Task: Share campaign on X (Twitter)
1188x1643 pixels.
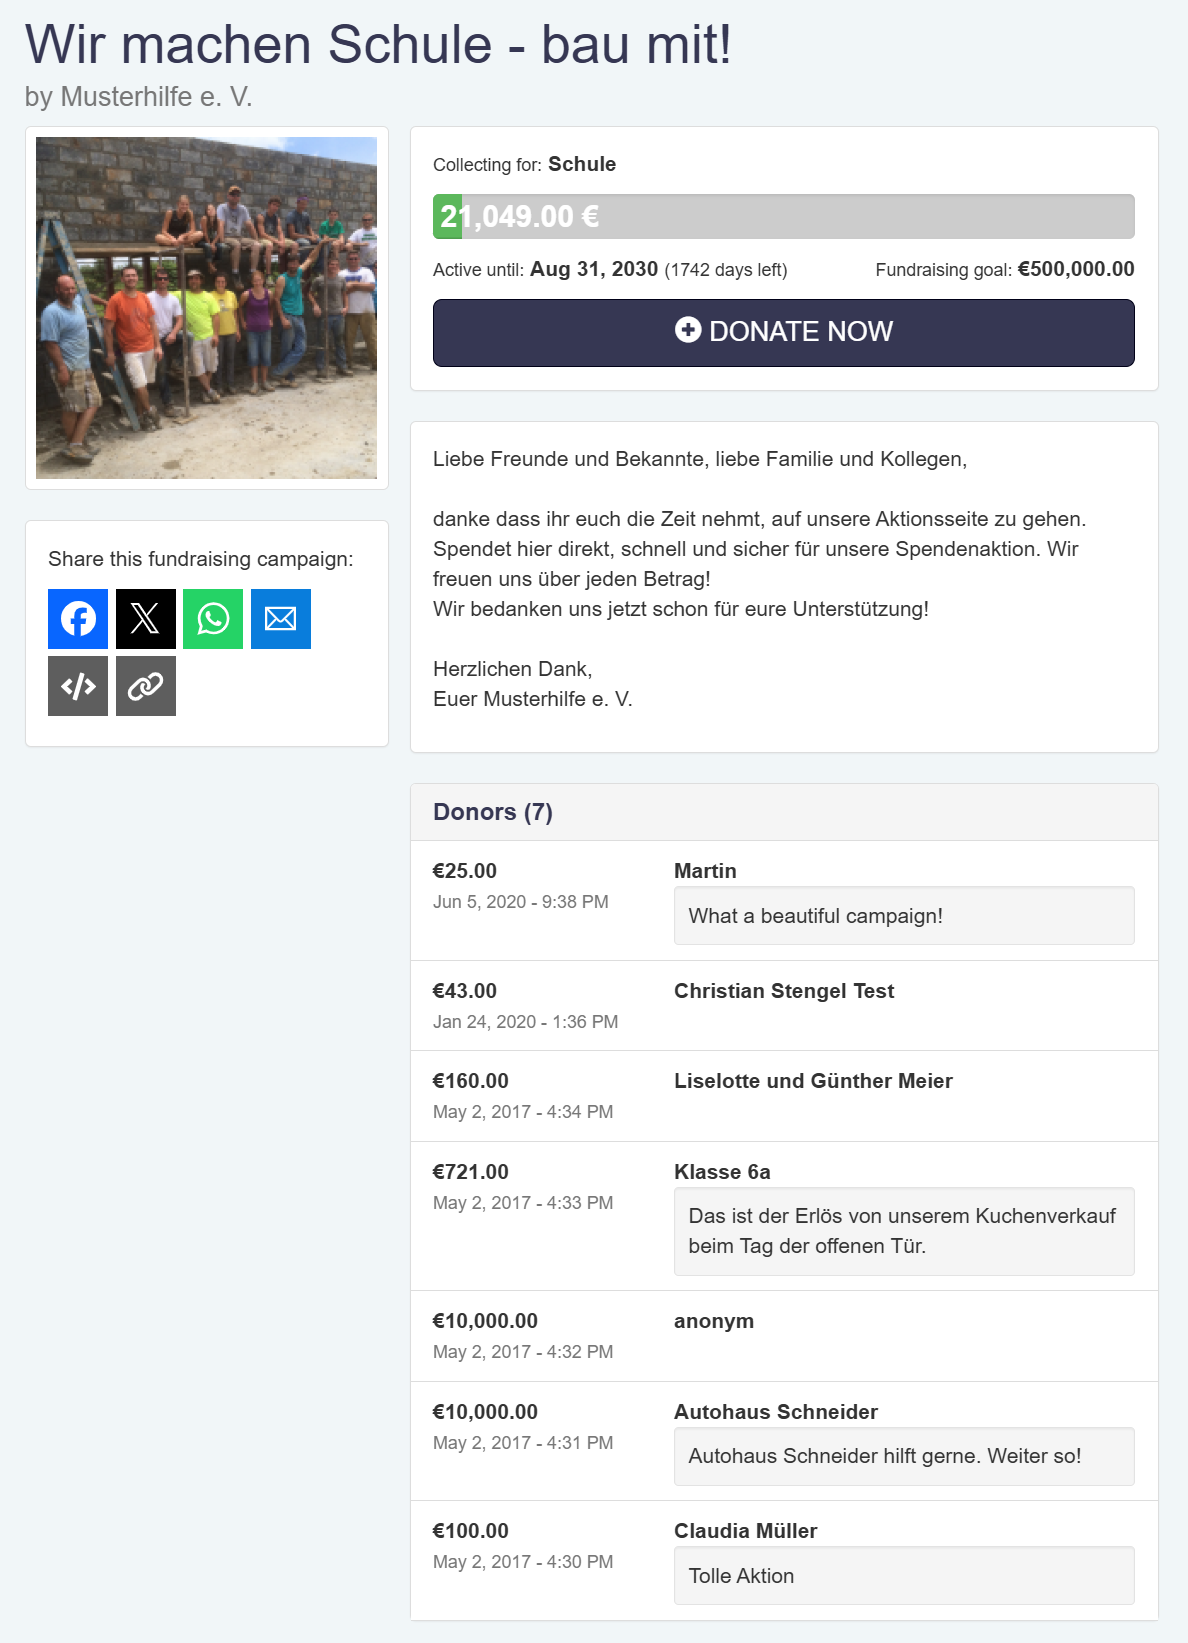Action: 146,619
